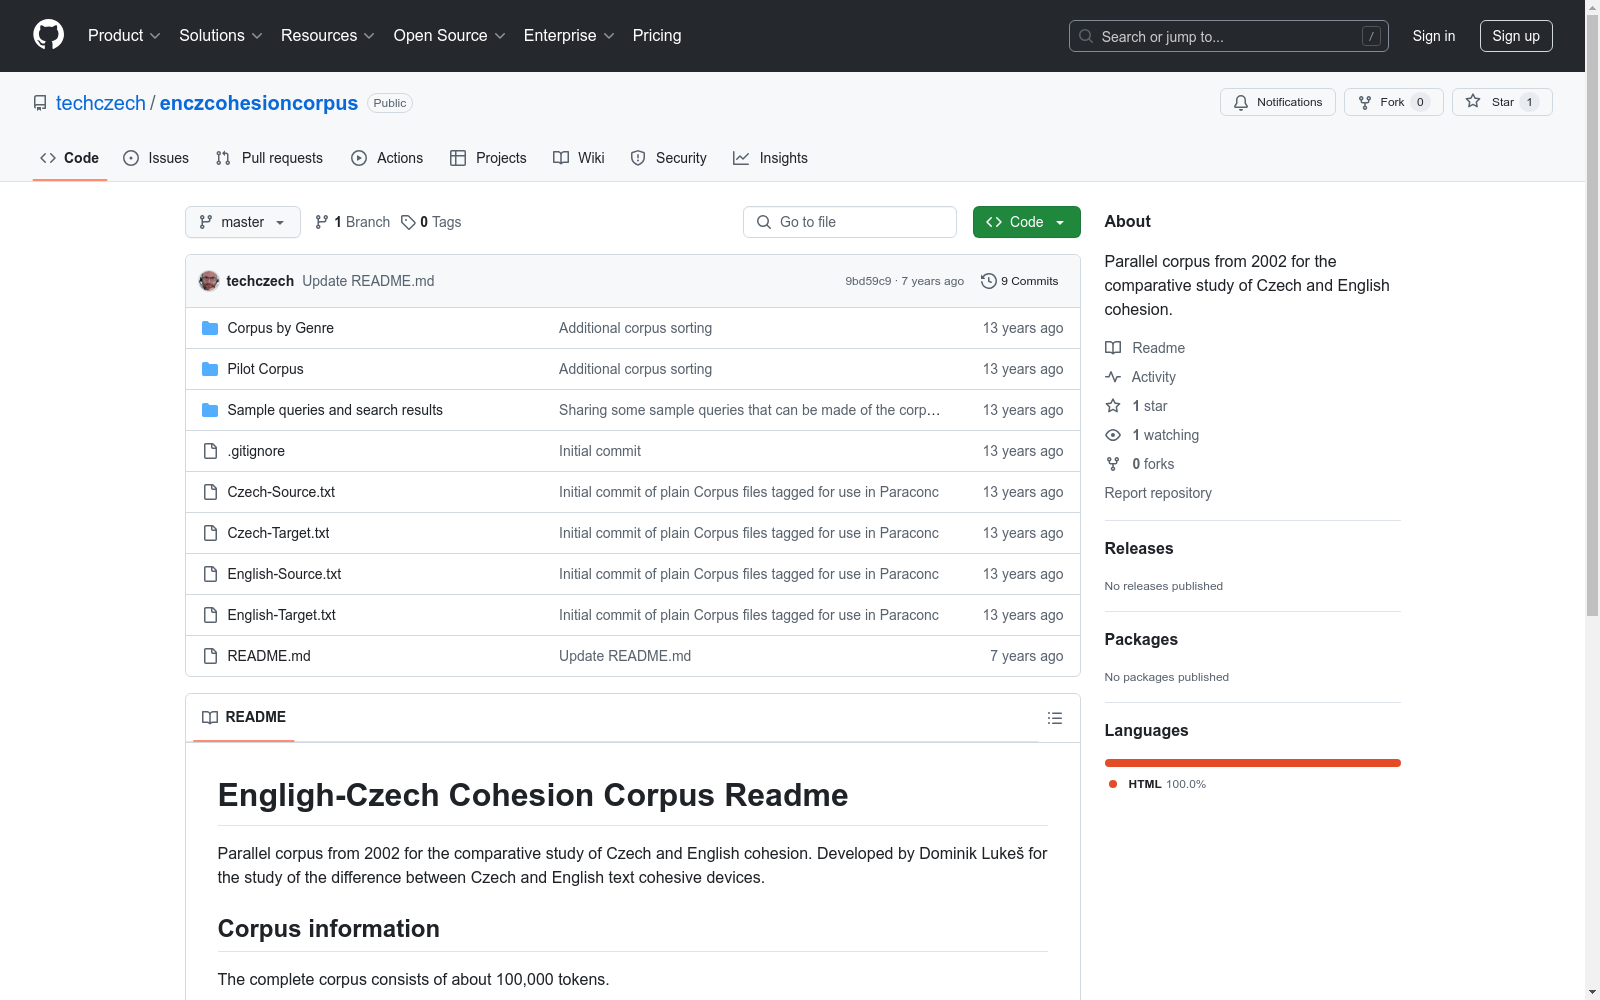Screen dimensions: 1600x1000
Task: Open the green Code dropdown button
Action: tap(1026, 222)
